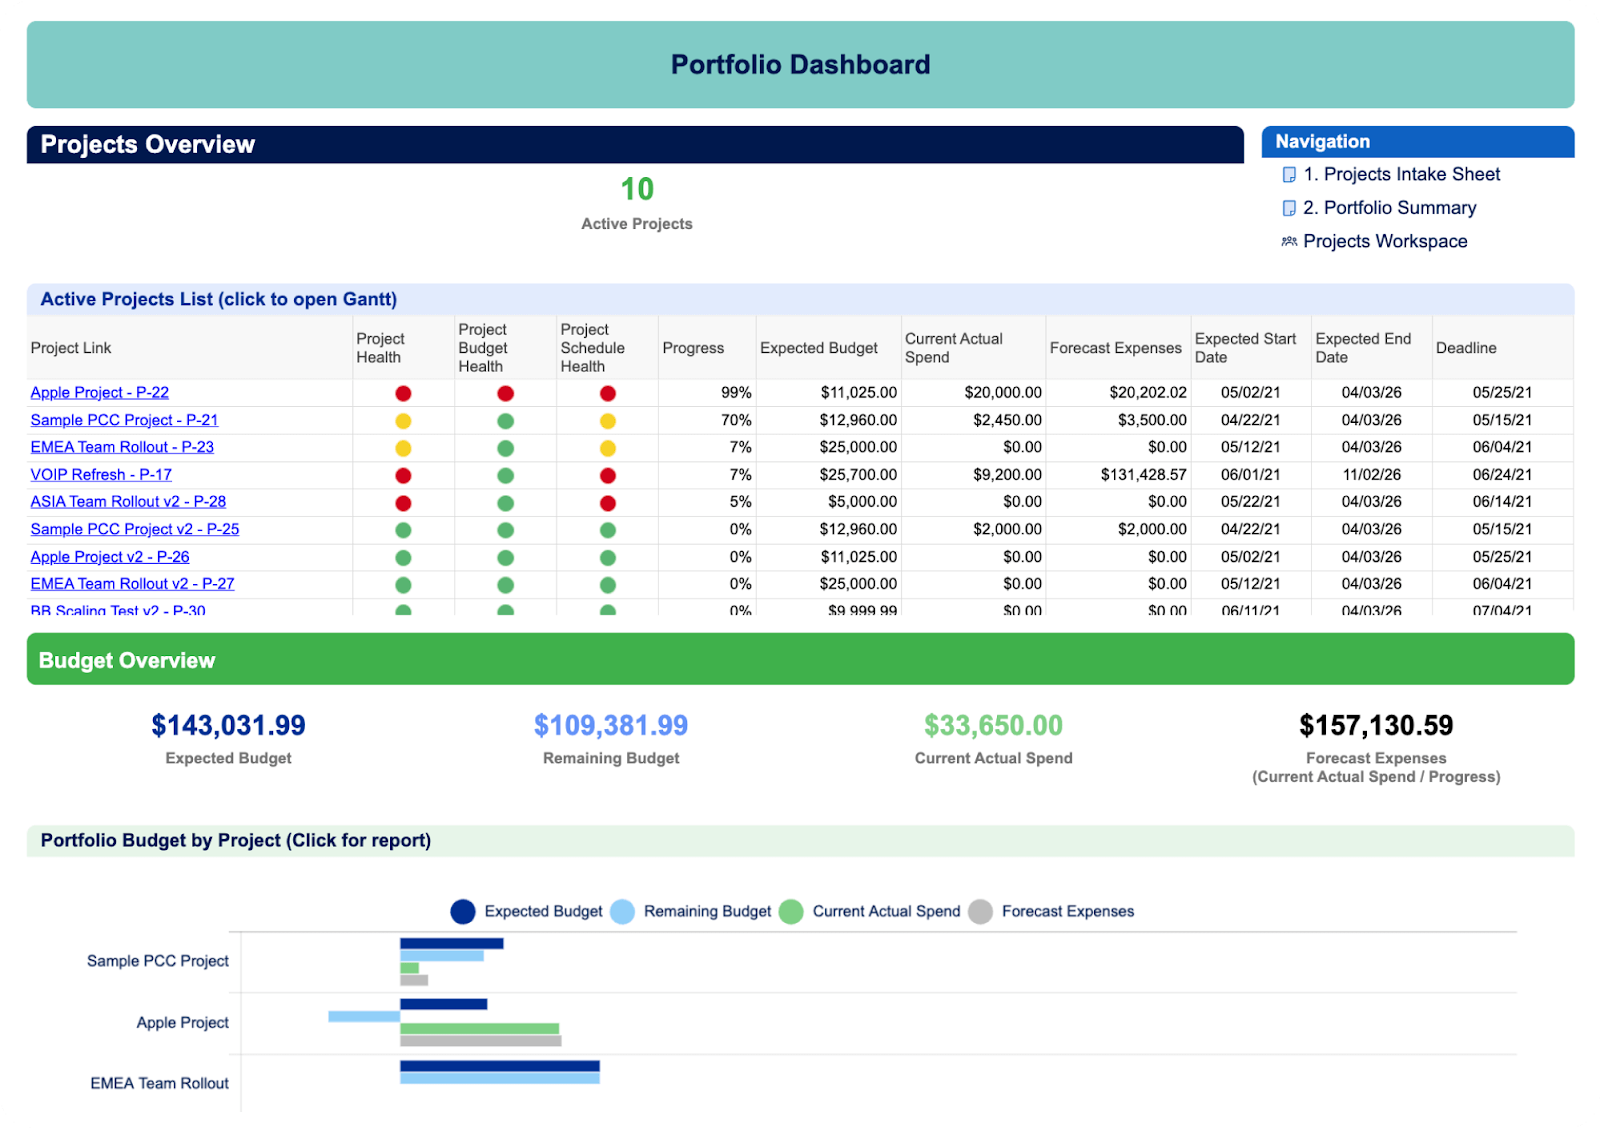Click the sheet icon beside Projects Intake Sheet
This screenshot has width=1600, height=1128.
pyautogui.click(x=1289, y=175)
